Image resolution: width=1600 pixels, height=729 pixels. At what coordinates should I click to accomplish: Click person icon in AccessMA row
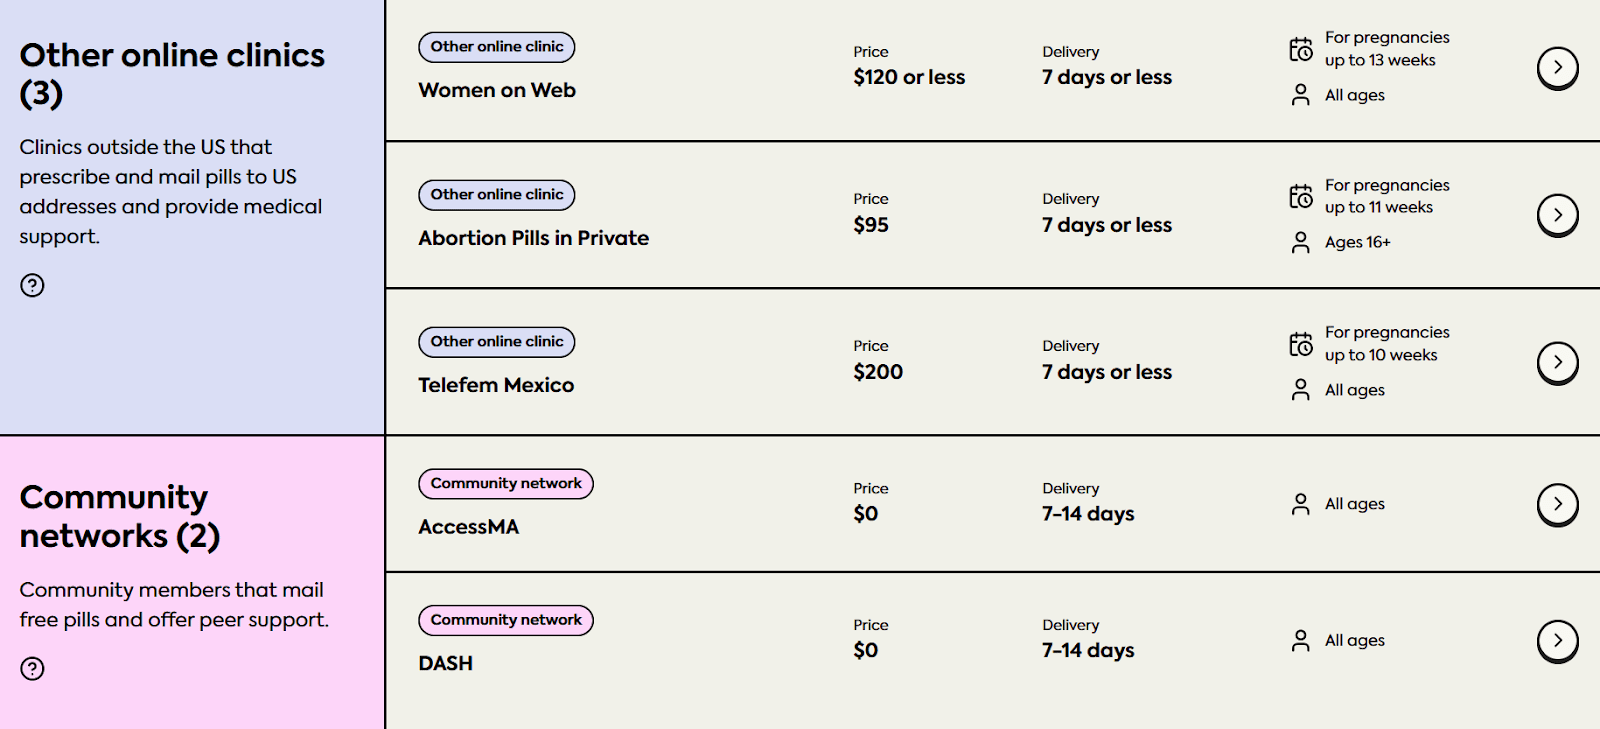point(1300,504)
